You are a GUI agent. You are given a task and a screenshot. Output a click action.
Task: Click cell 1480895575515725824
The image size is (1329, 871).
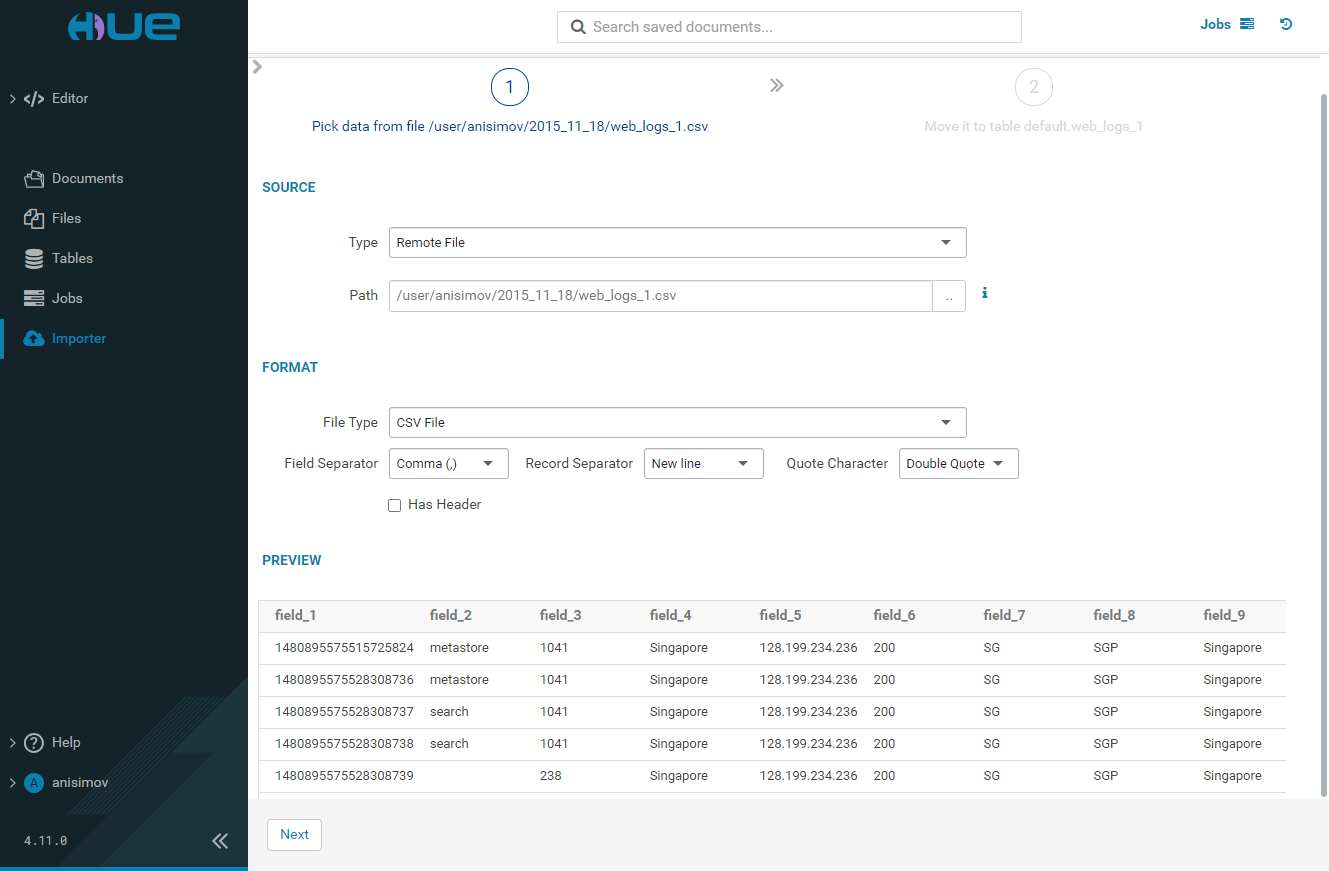pos(344,648)
